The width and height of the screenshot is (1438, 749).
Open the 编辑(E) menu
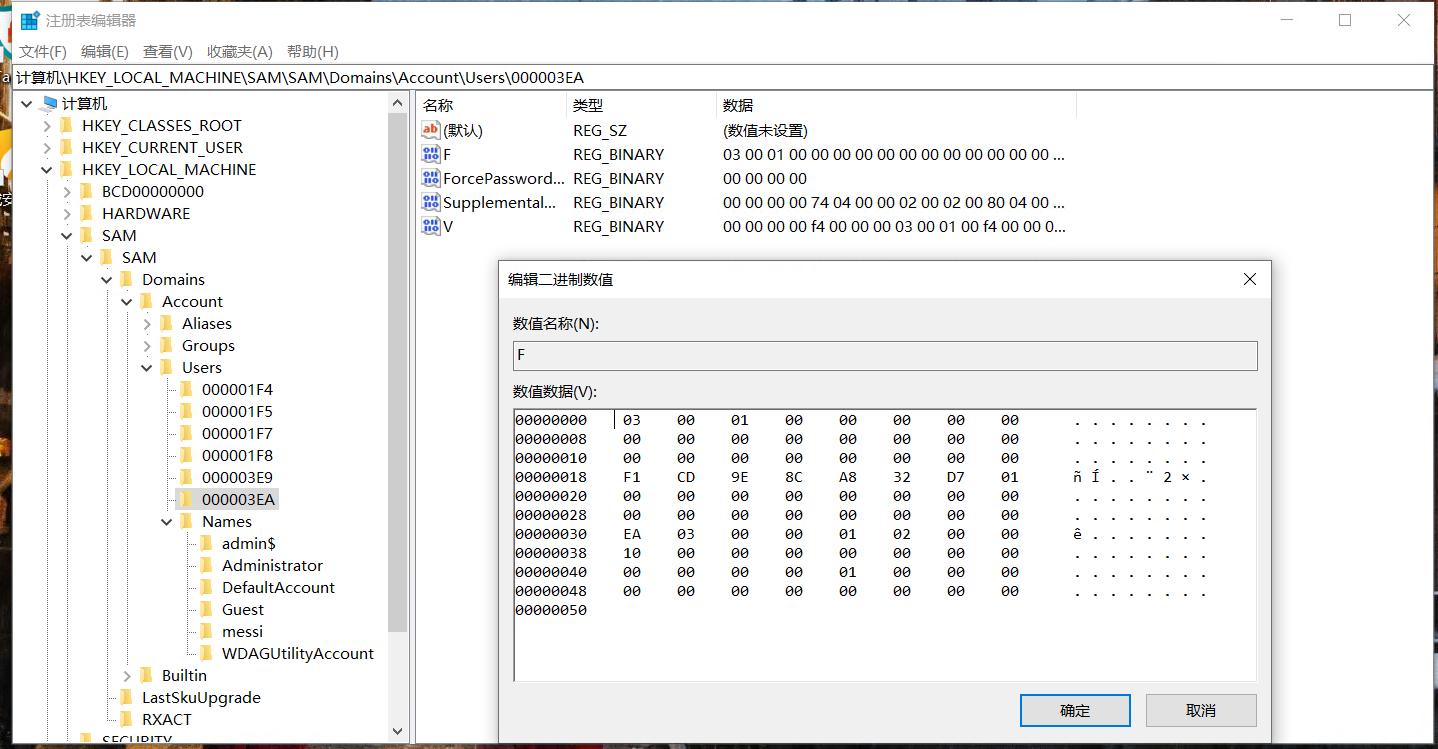tap(105, 51)
